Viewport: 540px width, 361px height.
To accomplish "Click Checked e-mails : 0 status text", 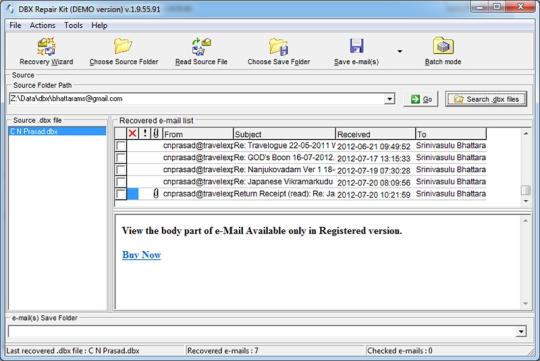I will click(400, 351).
